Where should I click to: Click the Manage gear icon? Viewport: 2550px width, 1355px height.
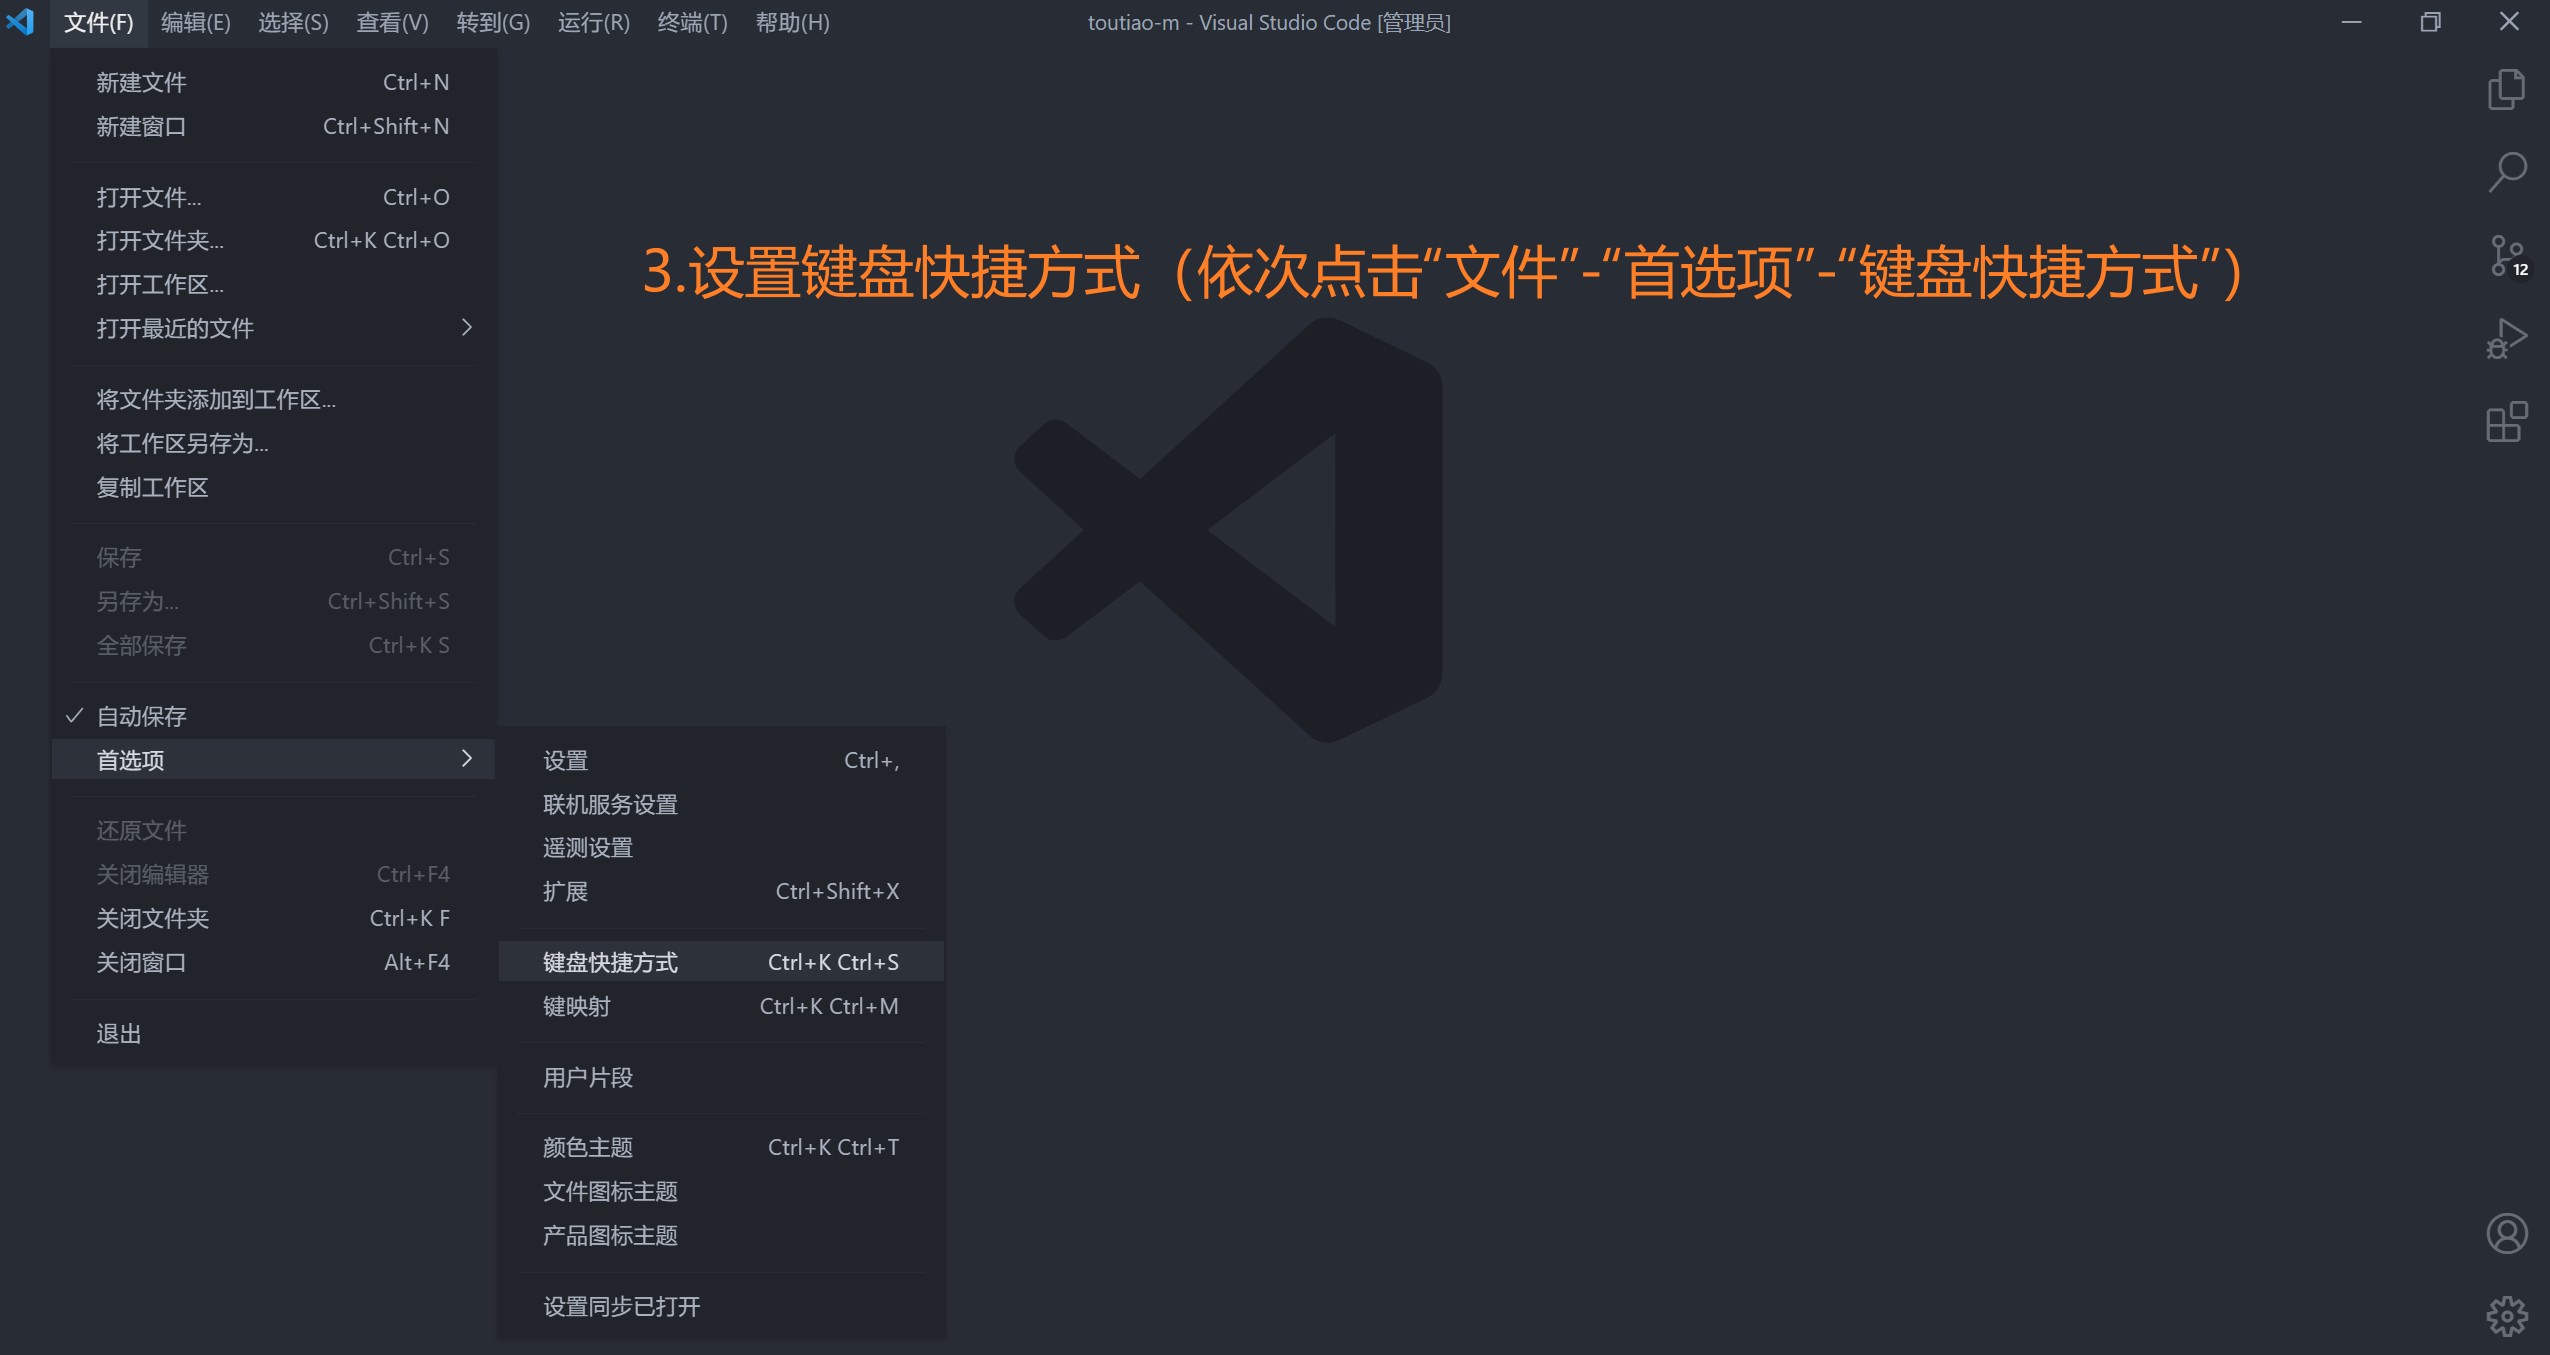click(x=2506, y=1316)
